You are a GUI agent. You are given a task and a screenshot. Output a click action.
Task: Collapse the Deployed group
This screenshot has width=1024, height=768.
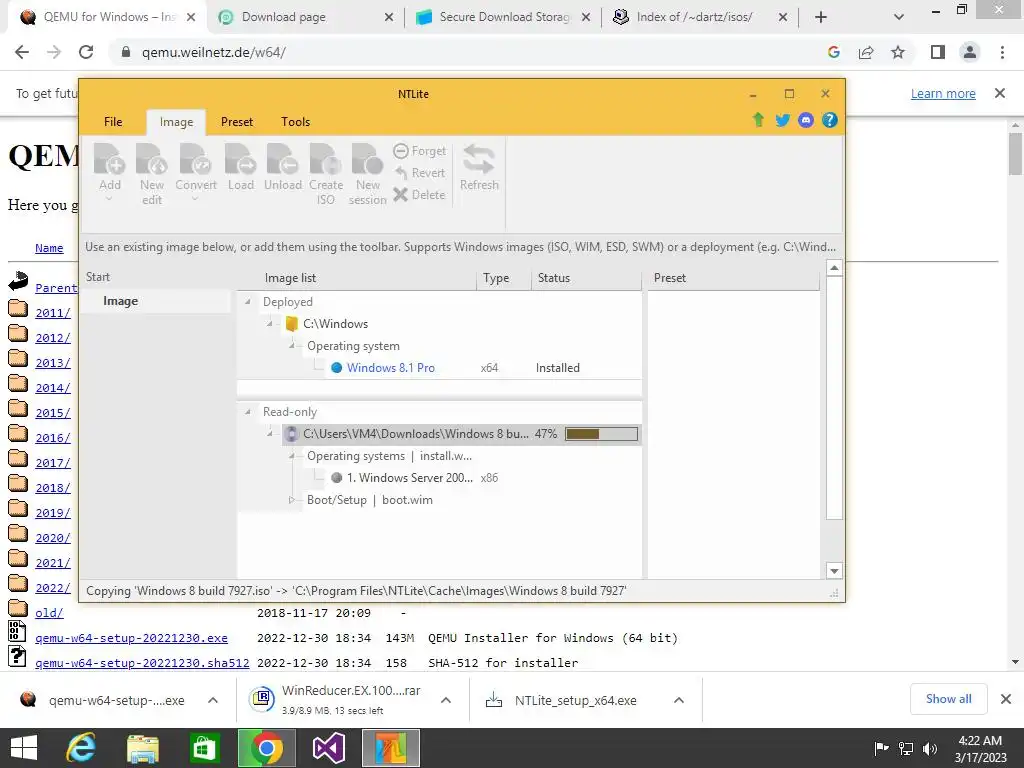[x=248, y=302]
